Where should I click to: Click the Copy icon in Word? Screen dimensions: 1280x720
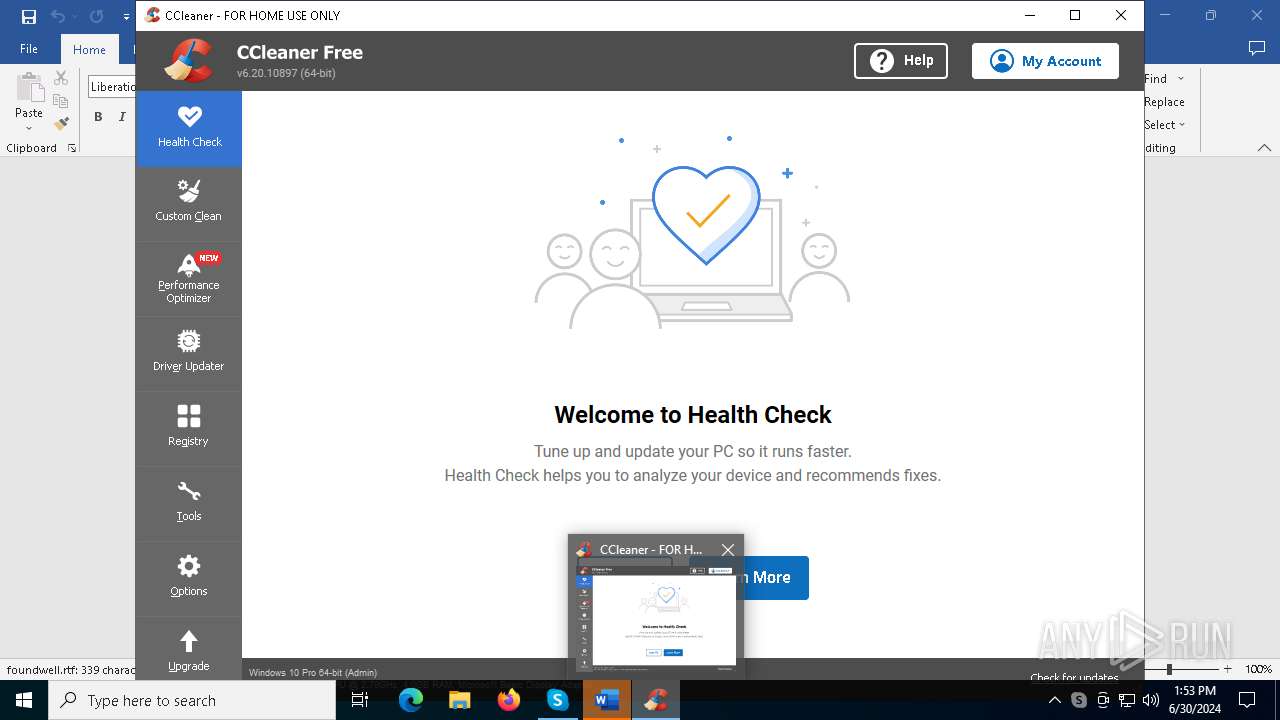(x=61, y=101)
